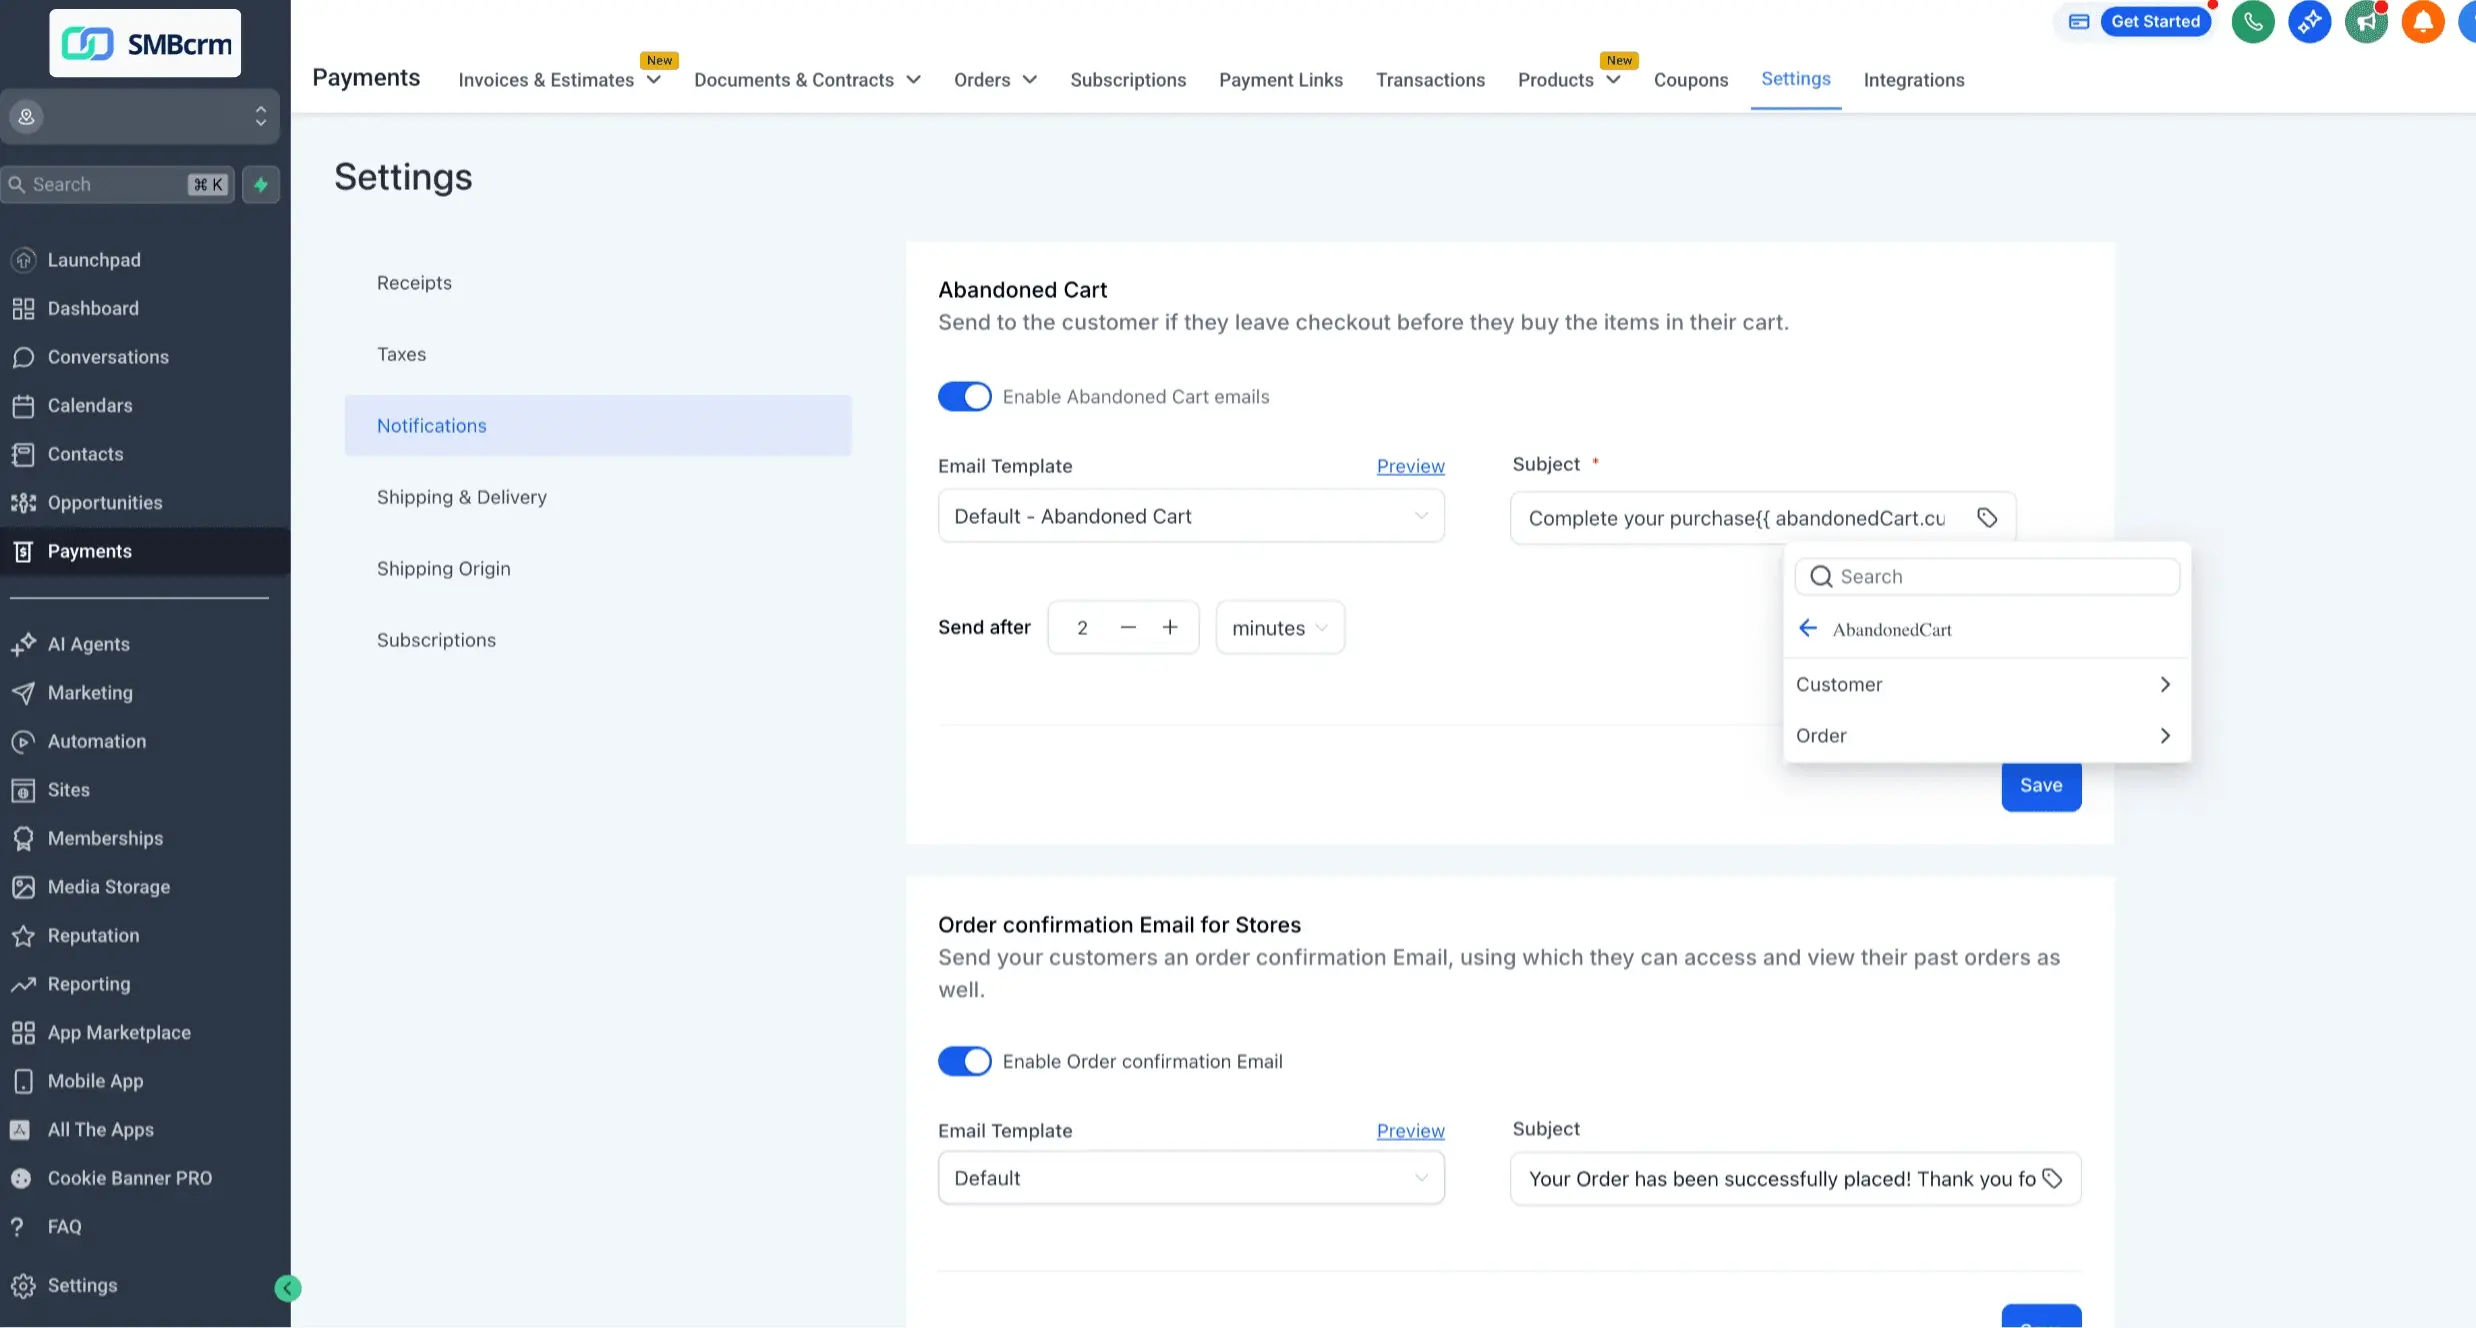
Task: Open the minutes time unit dropdown
Action: click(x=1280, y=628)
